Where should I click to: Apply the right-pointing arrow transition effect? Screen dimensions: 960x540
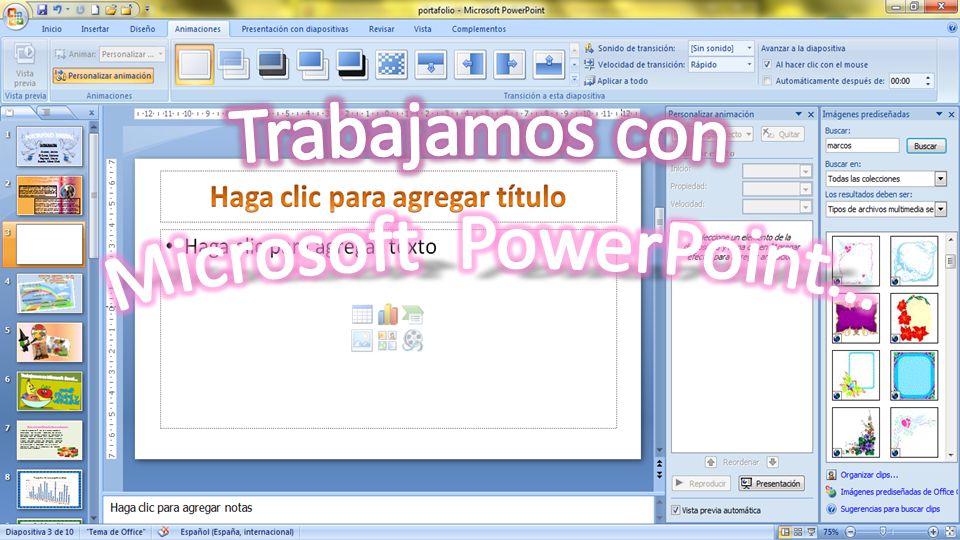coord(509,64)
